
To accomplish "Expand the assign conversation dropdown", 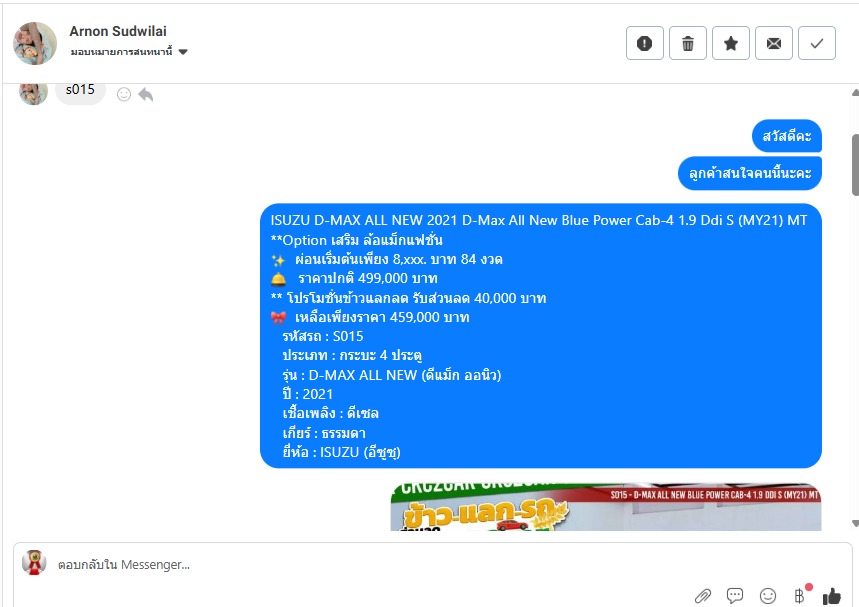I will [129, 52].
